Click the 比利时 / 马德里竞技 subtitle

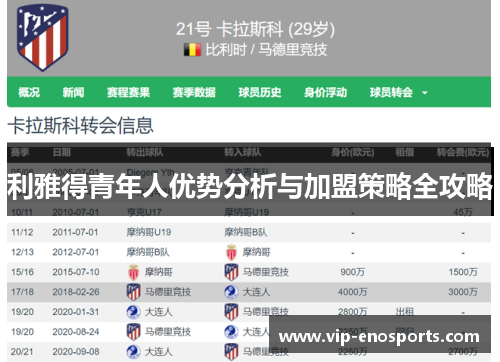click(266, 50)
